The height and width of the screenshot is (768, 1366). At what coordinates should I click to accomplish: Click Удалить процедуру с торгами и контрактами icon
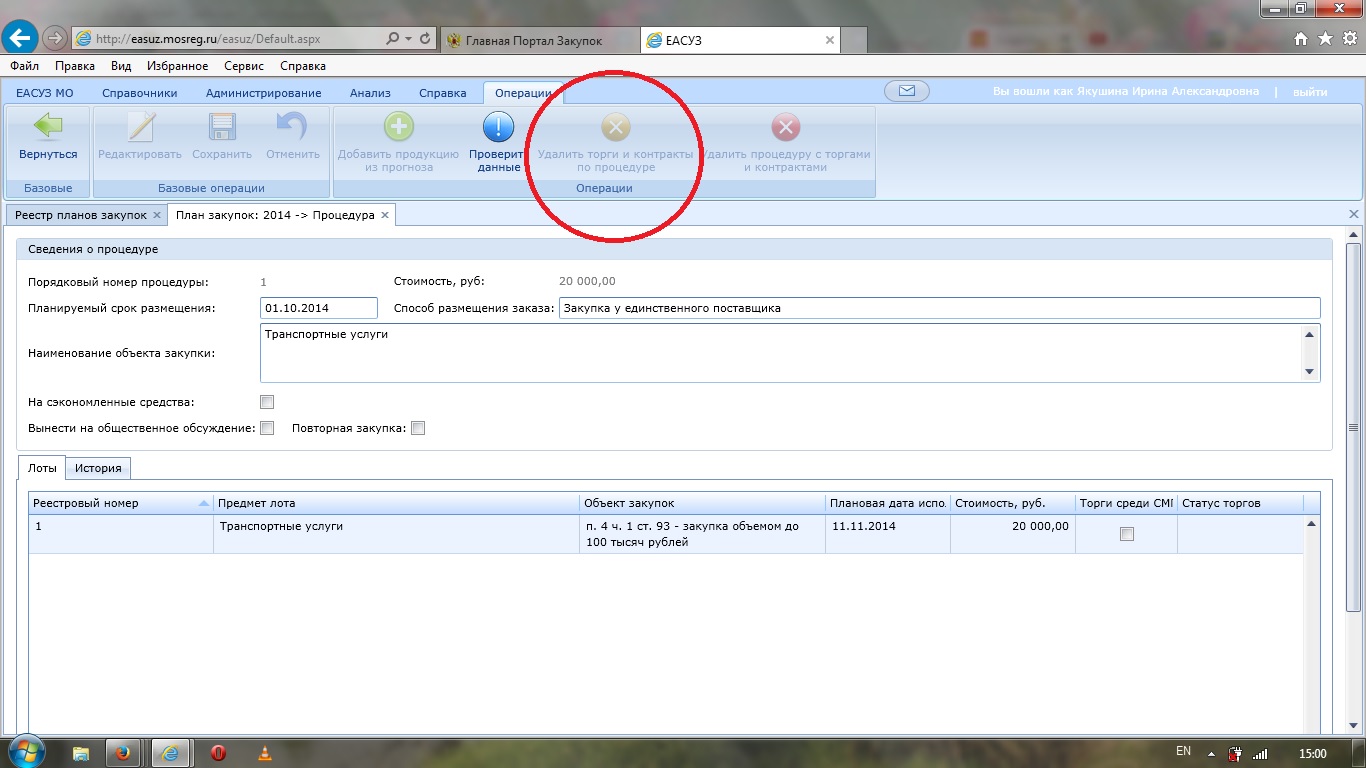point(786,127)
